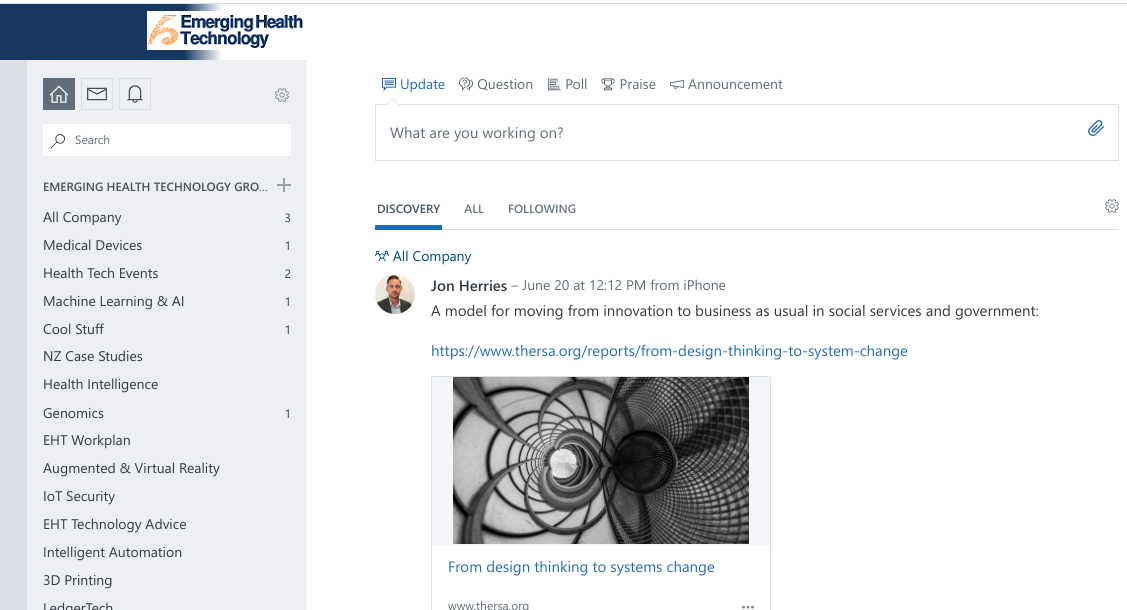Viewport: 1127px width, 610px height.
Task: Open the notifications bell icon
Action: [134, 94]
